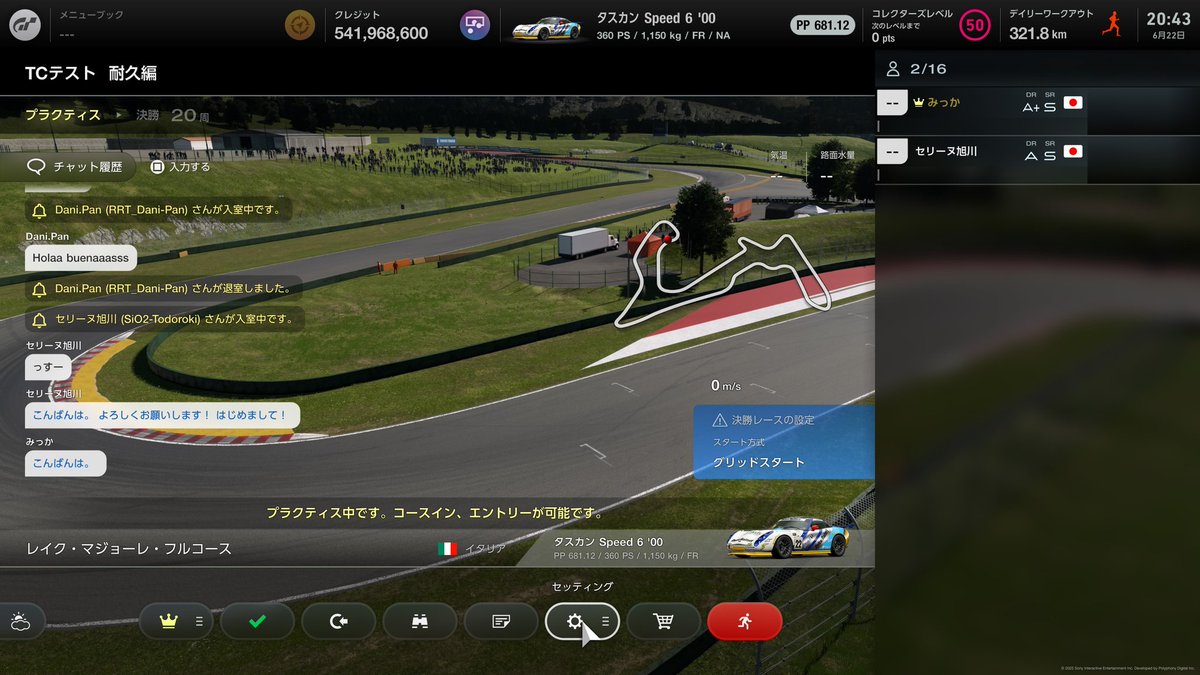This screenshot has width=1200, height=675.
Task: Click the セリーヌ旭川 入室中 notification
Action: point(164,319)
